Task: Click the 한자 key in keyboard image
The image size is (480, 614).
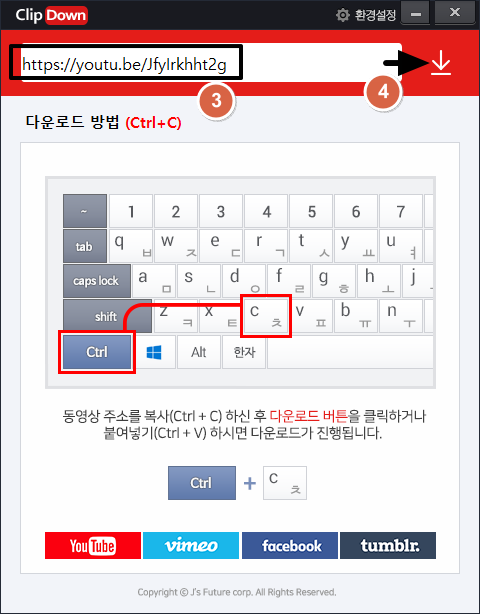Action: pos(244,352)
